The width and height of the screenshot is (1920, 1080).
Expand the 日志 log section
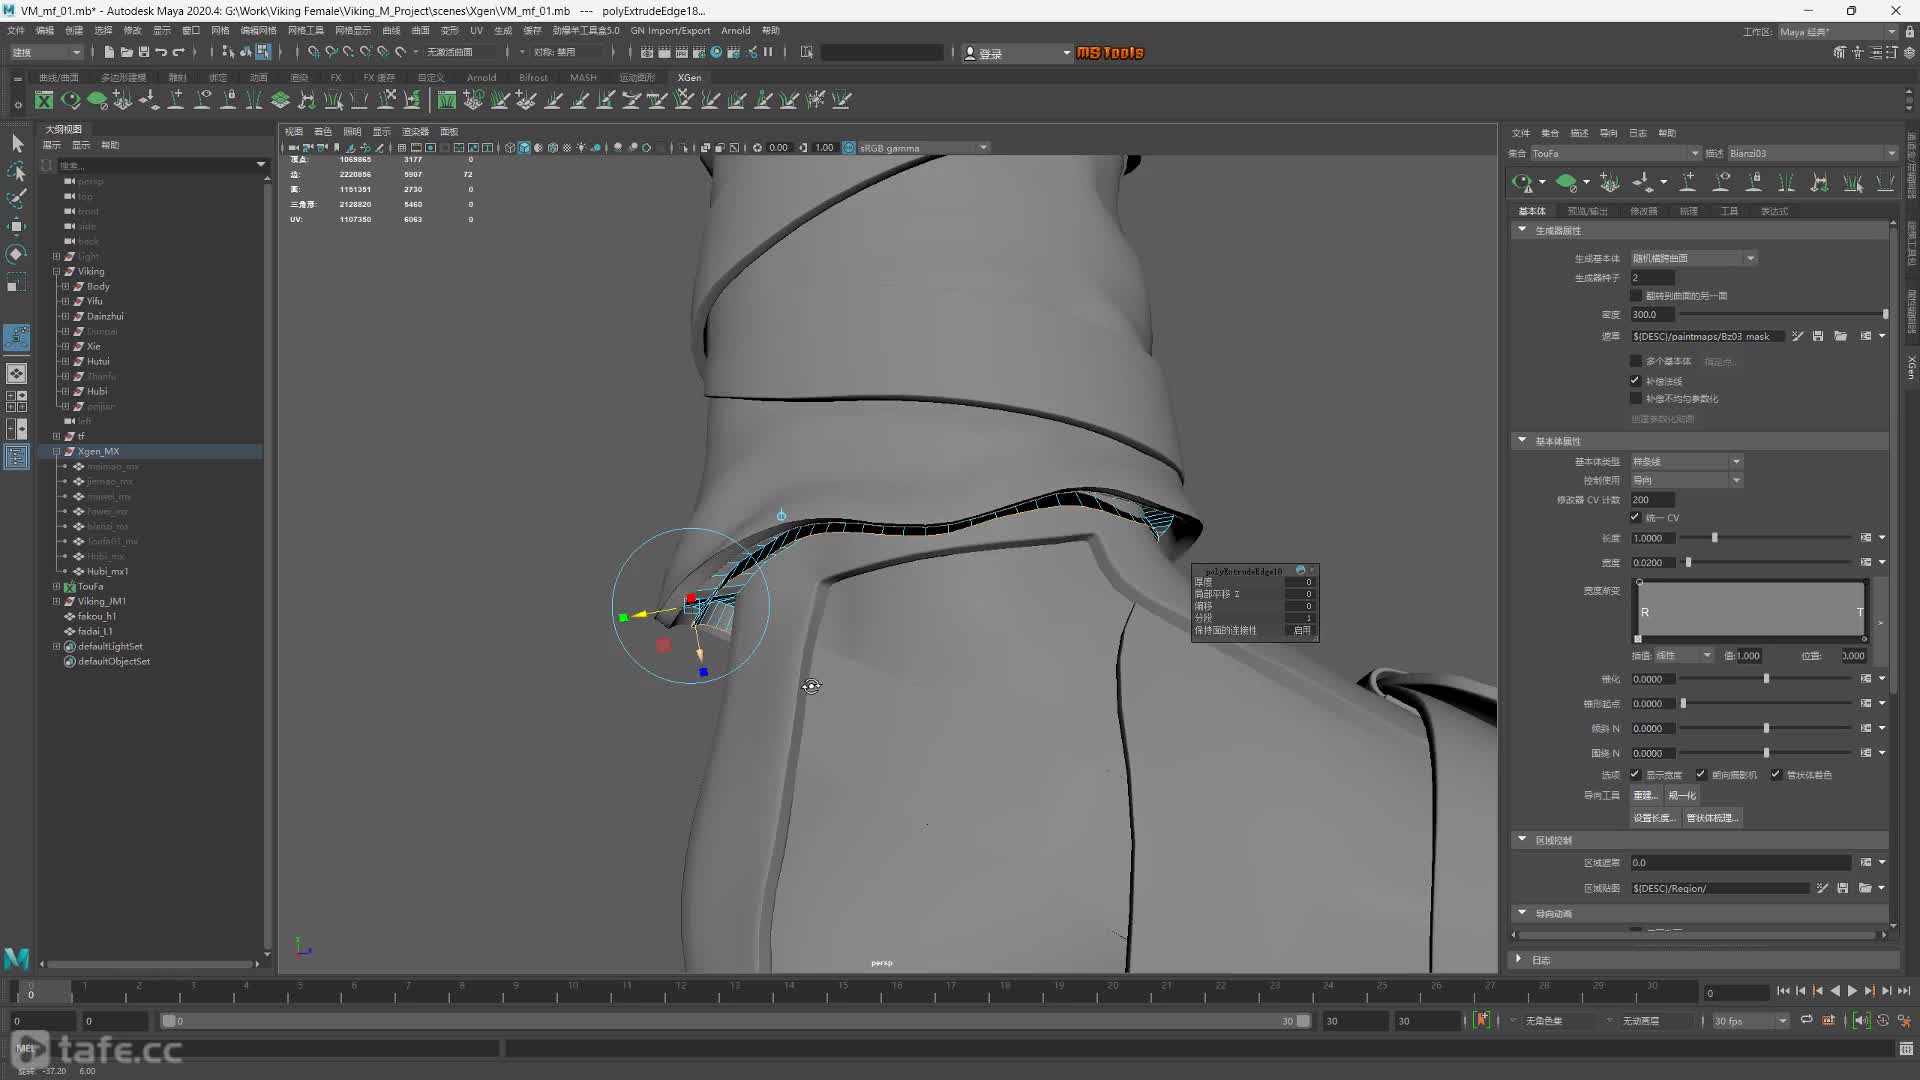pyautogui.click(x=1519, y=959)
